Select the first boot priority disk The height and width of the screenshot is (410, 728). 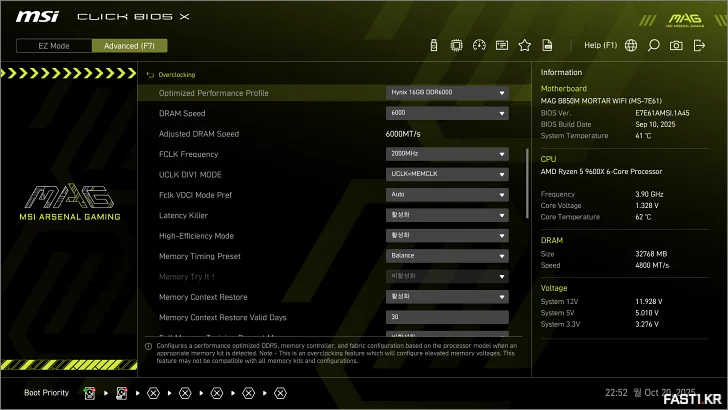coord(90,393)
